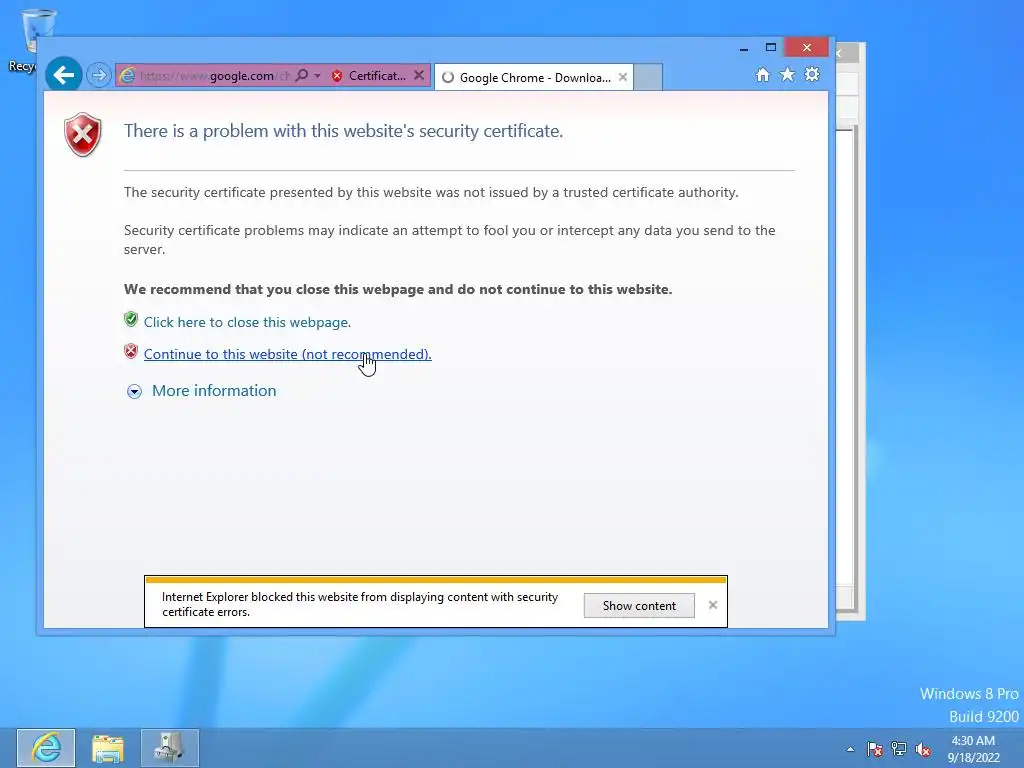Show hidden tray icons arrow
Screen dimensions: 1024x768
pyautogui.click(x=850, y=749)
